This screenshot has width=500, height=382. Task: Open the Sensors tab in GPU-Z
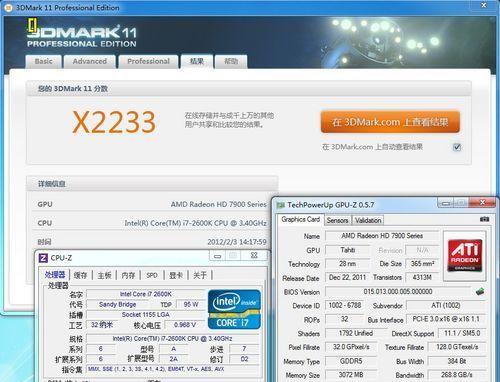tap(337, 220)
